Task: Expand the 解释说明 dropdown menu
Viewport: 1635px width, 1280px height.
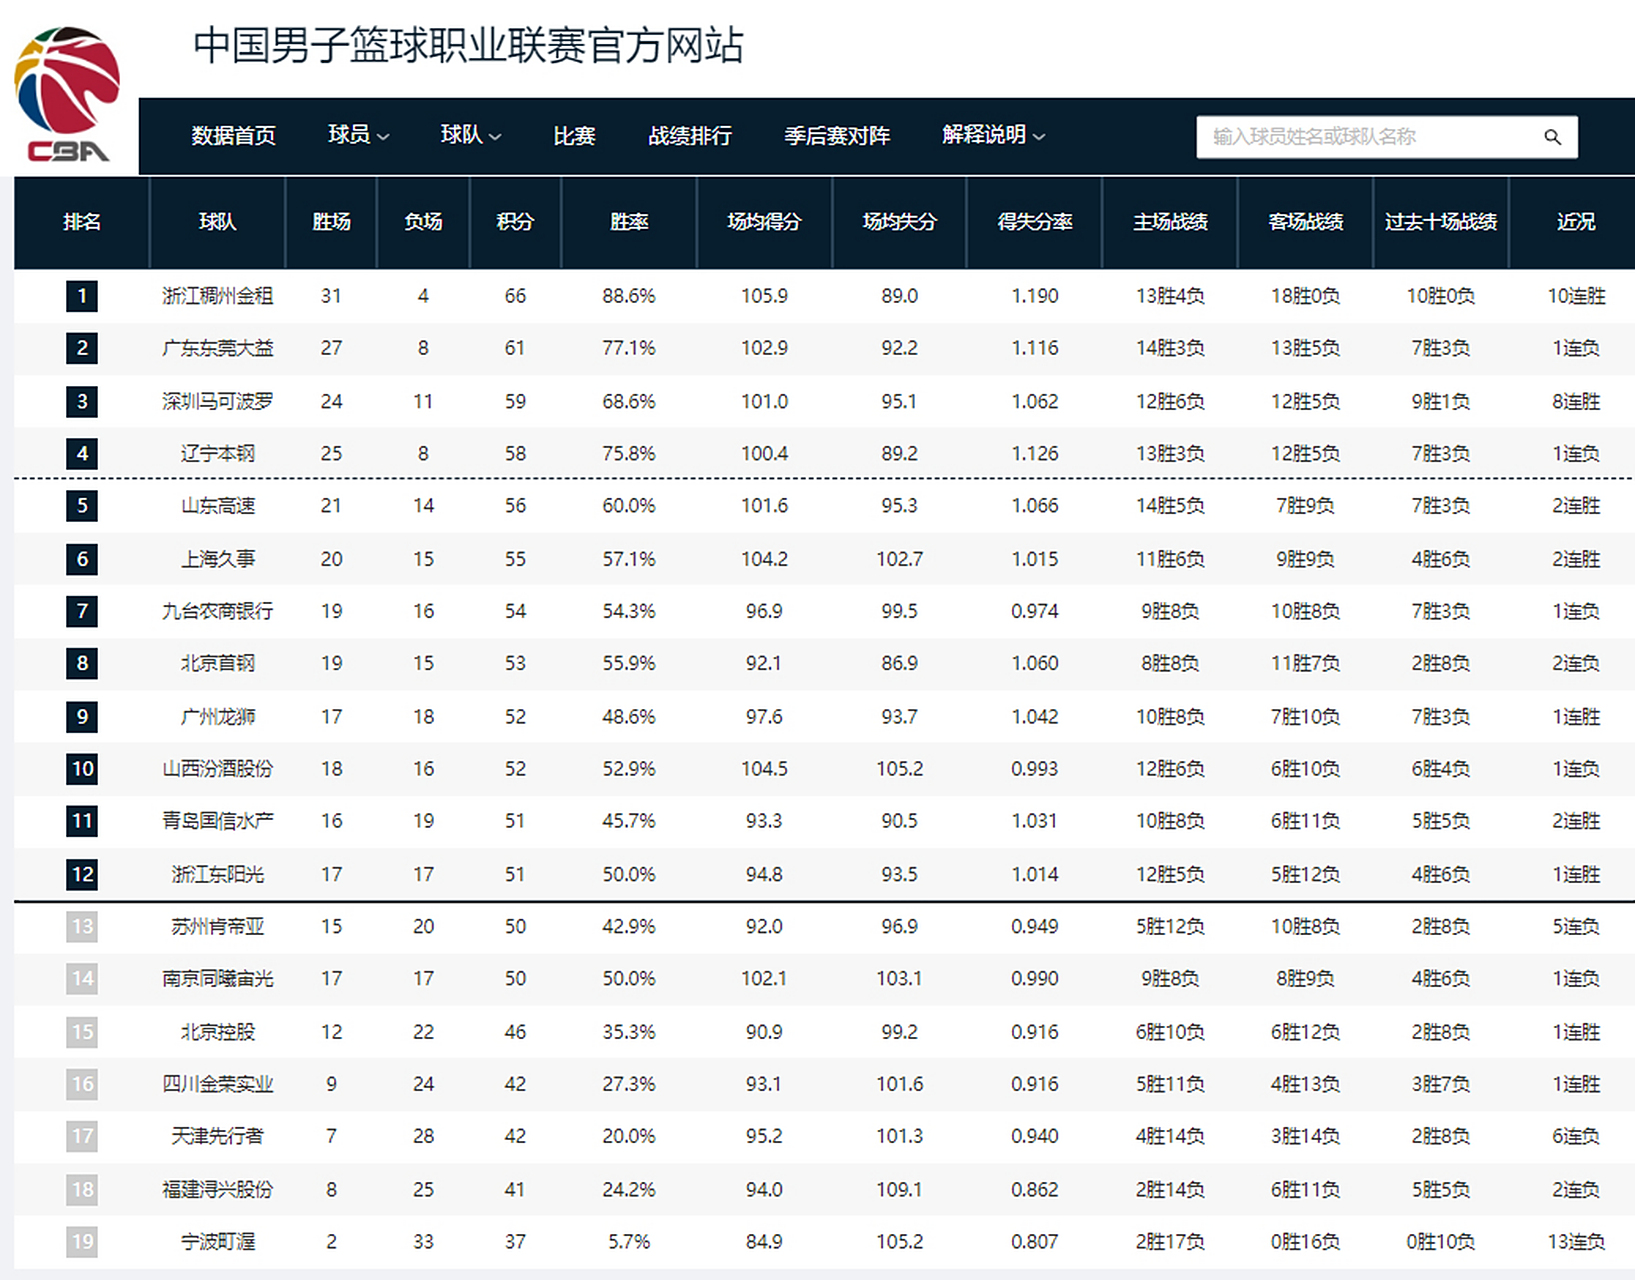Action: coord(993,135)
